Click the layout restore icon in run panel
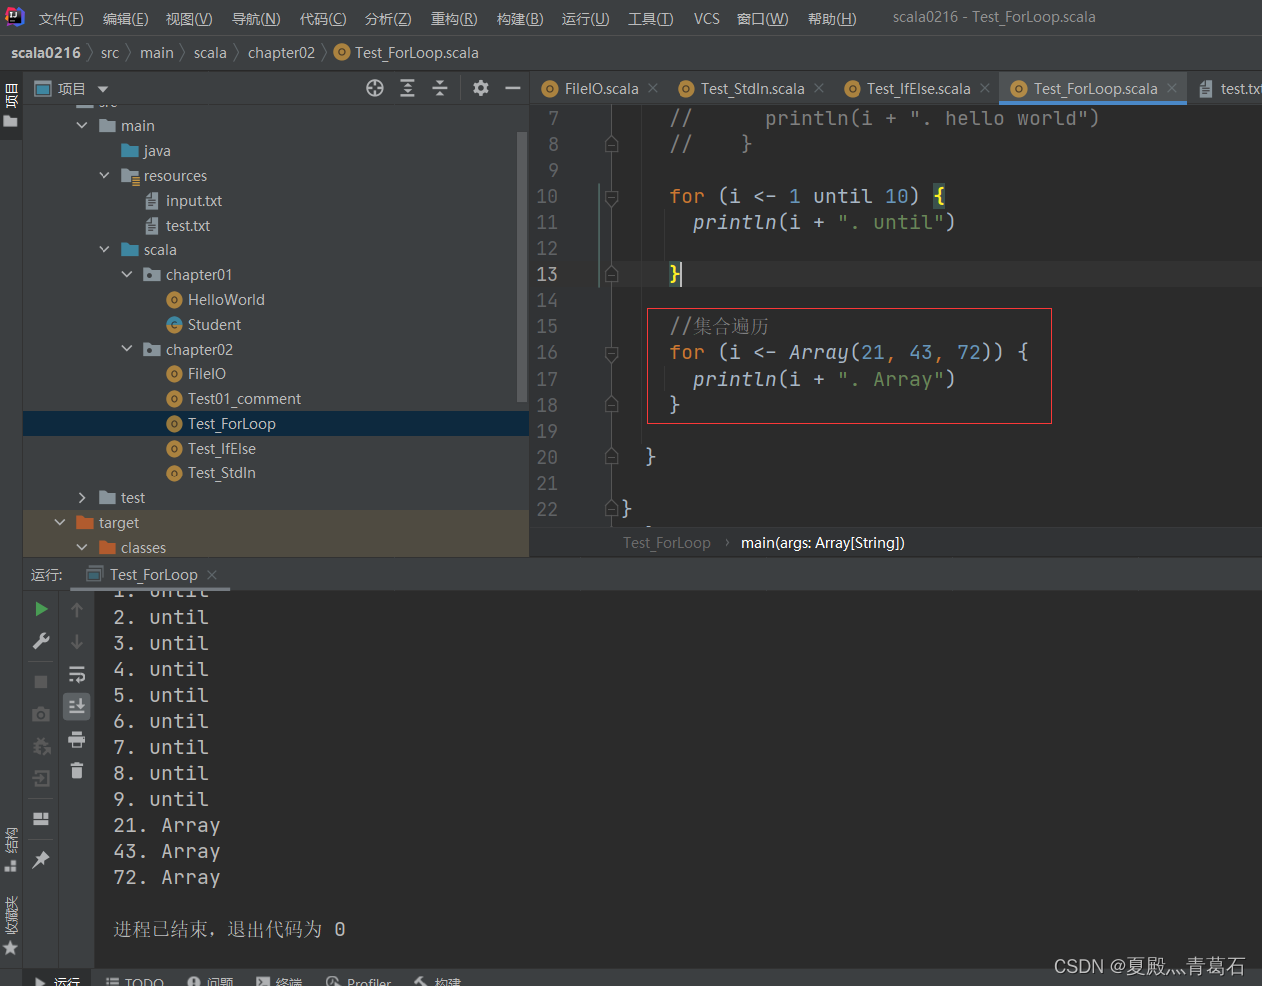 (41, 819)
